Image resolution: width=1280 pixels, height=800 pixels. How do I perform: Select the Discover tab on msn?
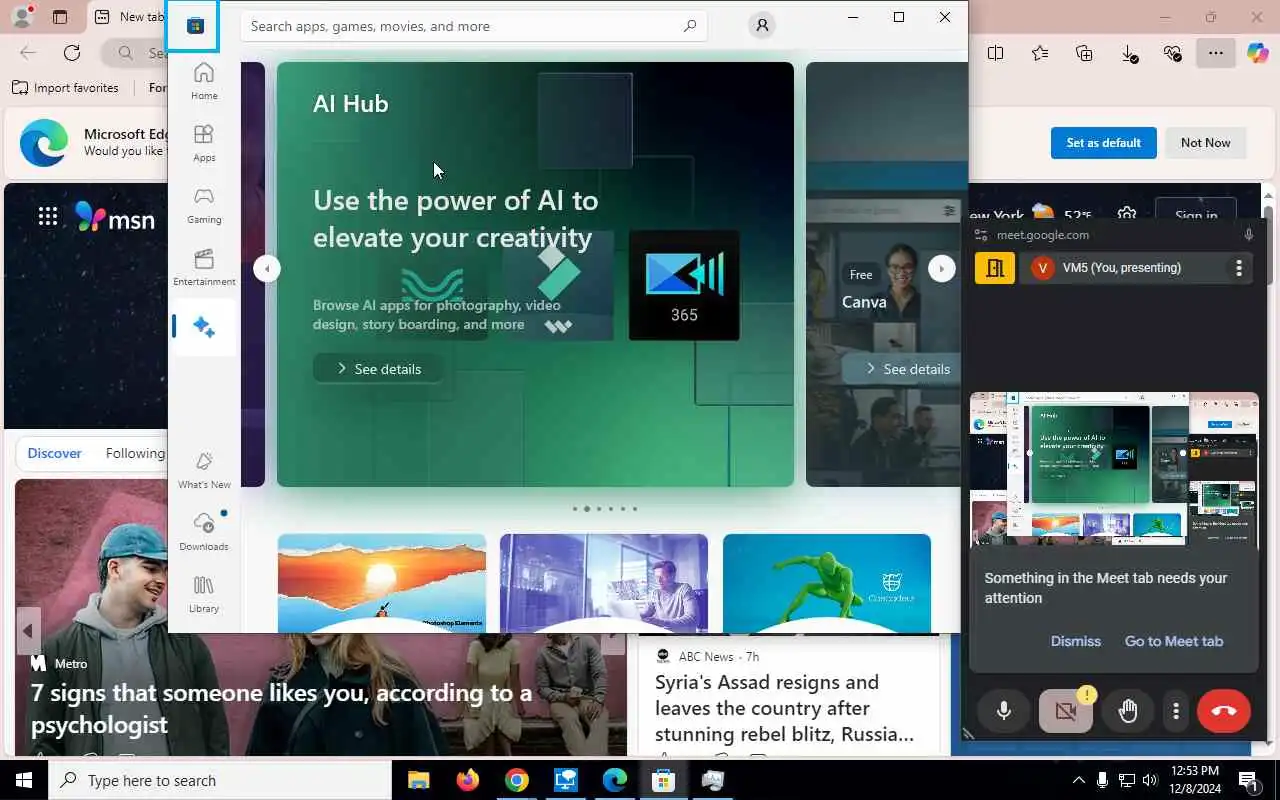pyautogui.click(x=54, y=453)
